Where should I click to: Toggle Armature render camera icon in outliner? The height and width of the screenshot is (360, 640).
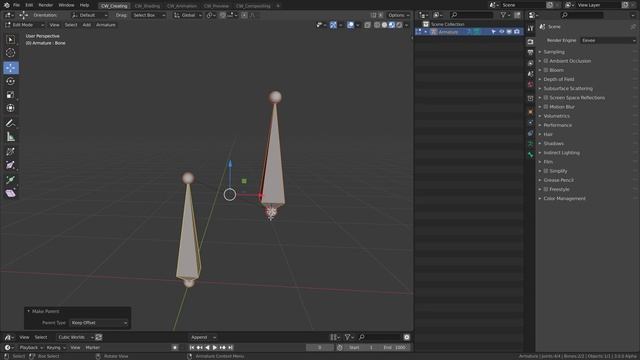coord(517,32)
